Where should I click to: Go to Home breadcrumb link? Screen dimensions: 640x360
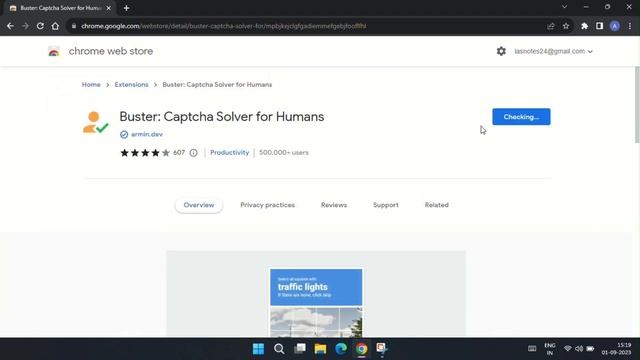point(91,84)
